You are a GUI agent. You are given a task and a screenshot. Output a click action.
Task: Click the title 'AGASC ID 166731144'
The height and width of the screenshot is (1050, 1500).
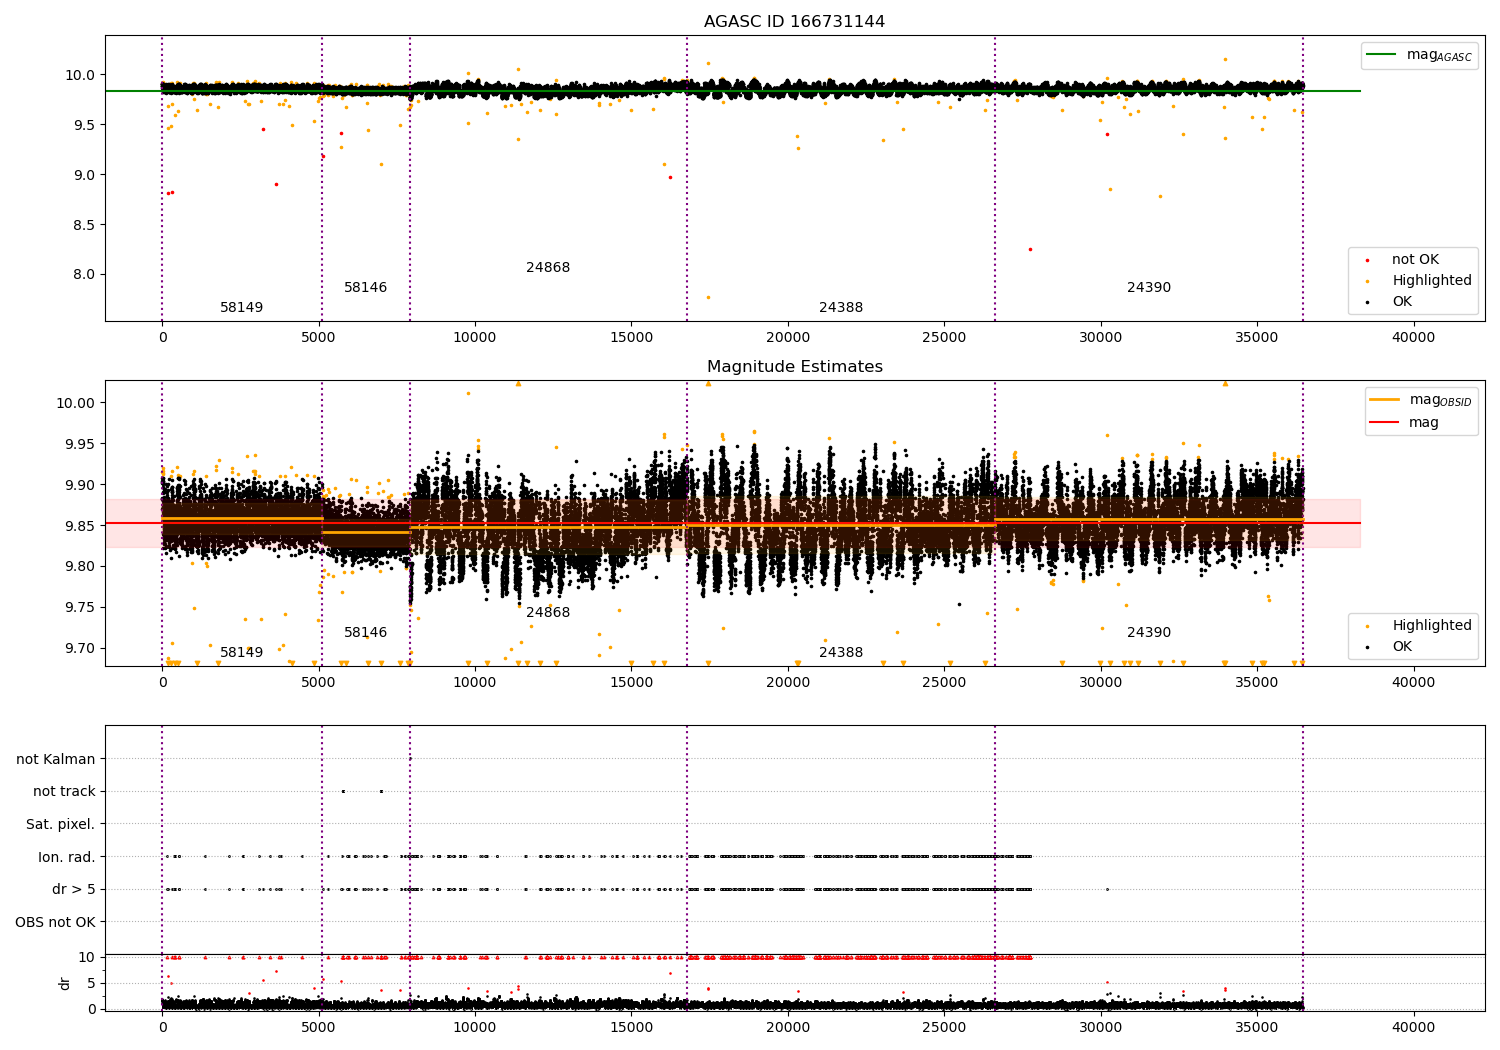(794, 22)
